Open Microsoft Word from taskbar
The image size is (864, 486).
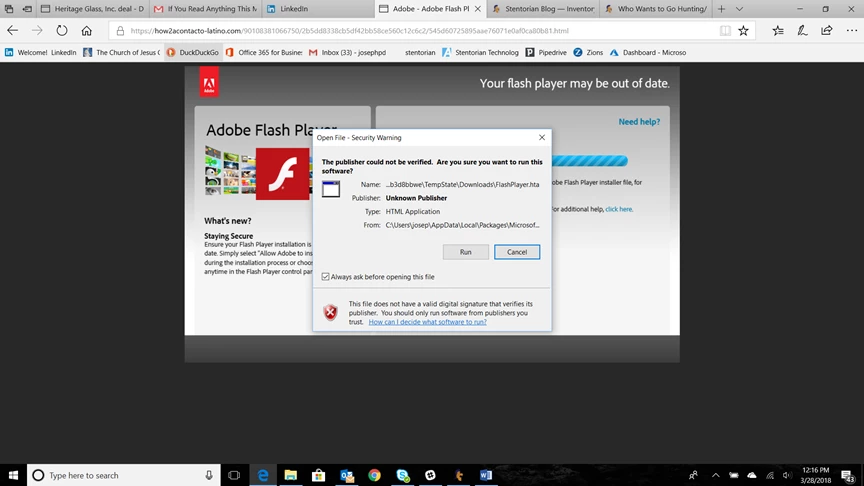click(x=486, y=475)
